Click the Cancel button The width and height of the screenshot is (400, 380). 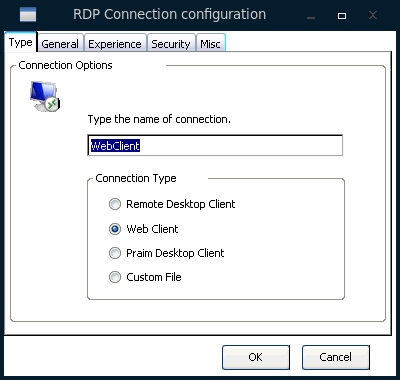(x=336, y=357)
